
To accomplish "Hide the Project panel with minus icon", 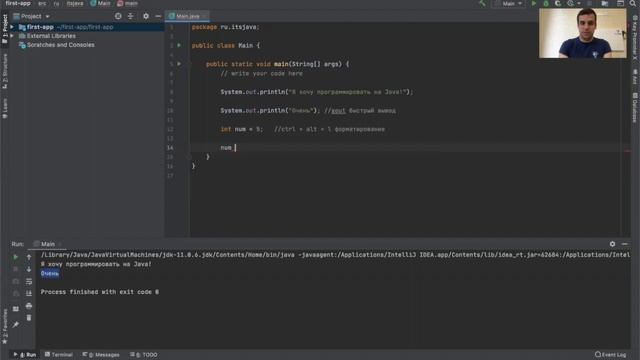I will tap(158, 16).
